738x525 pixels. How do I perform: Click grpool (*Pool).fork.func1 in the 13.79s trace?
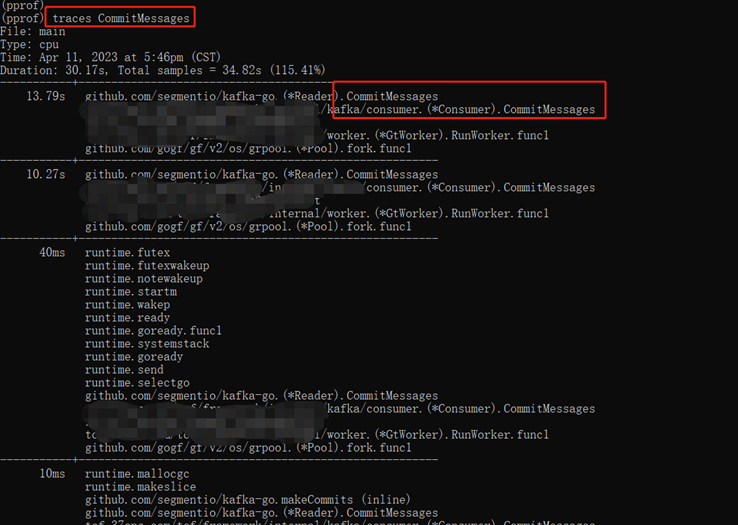[249, 149]
